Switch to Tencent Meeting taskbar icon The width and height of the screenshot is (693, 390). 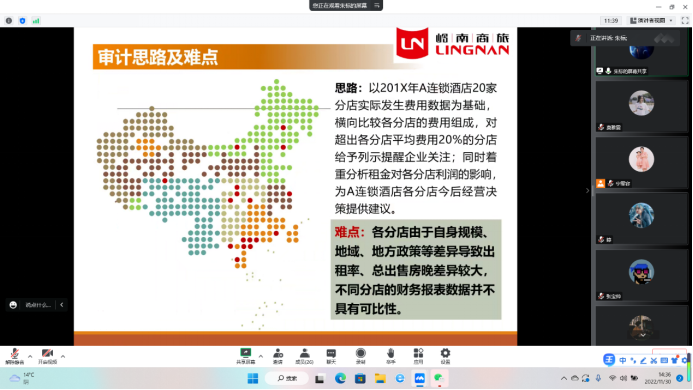[419, 379]
